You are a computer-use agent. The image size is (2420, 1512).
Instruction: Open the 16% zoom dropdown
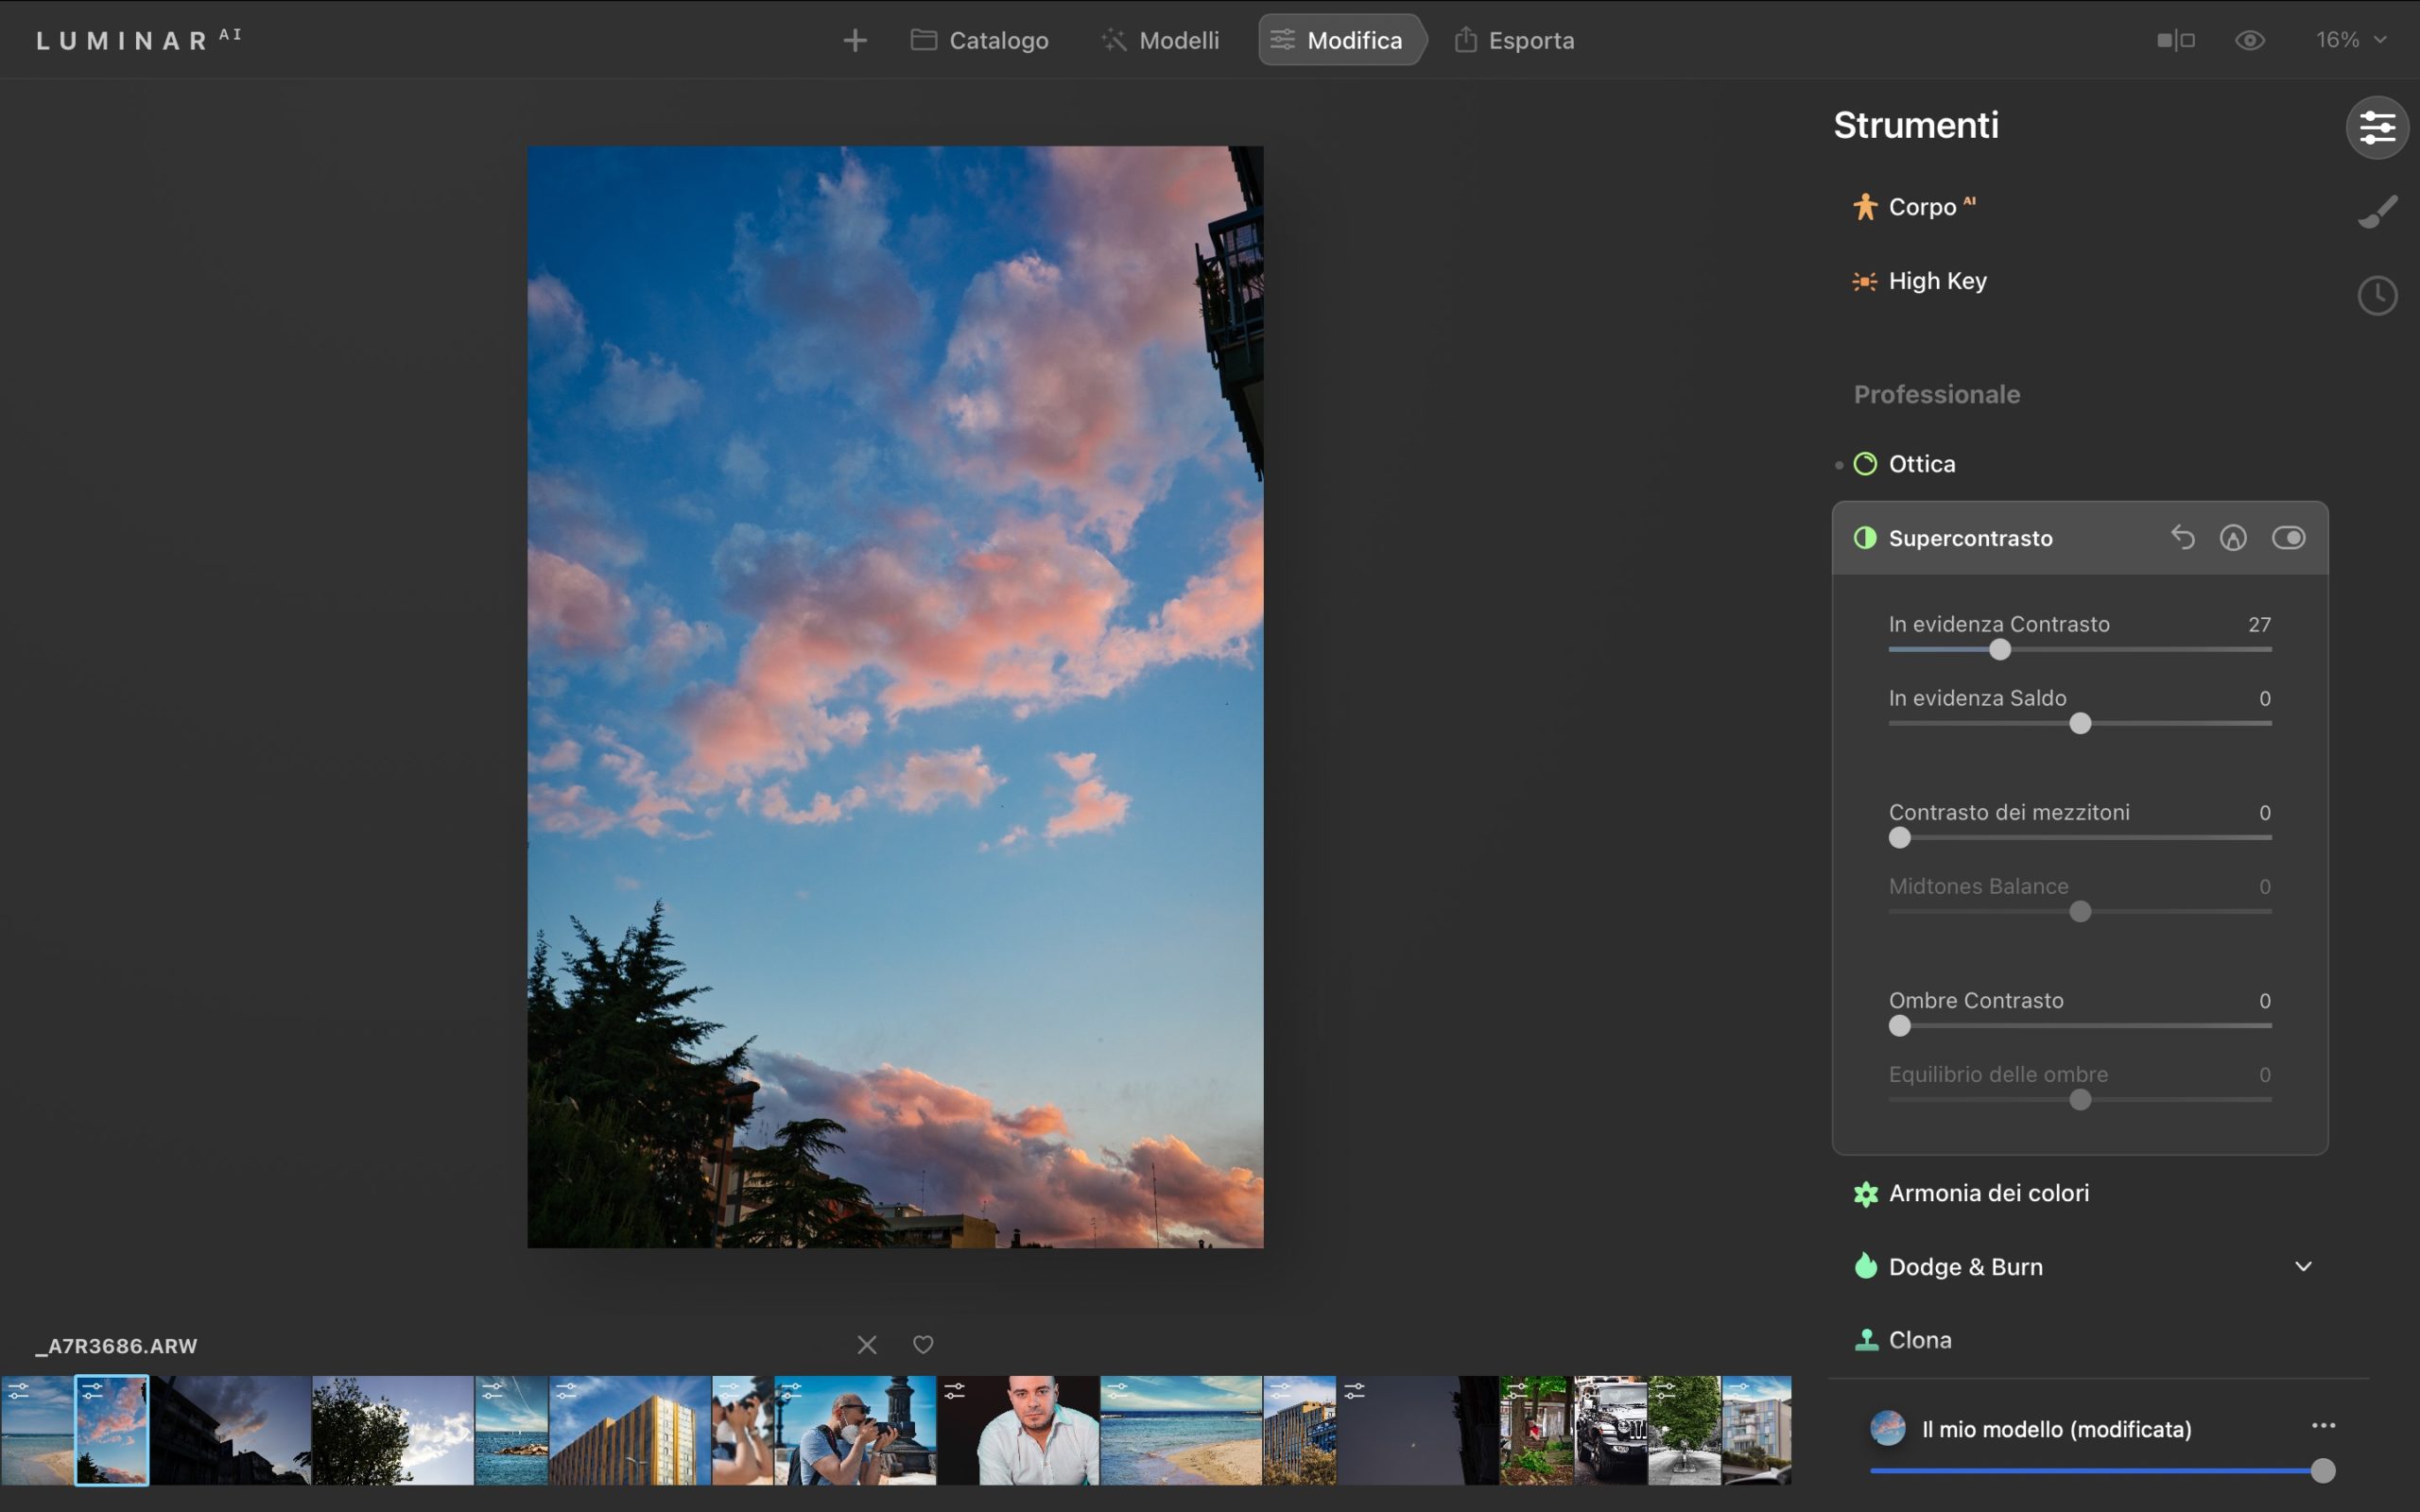point(2351,40)
